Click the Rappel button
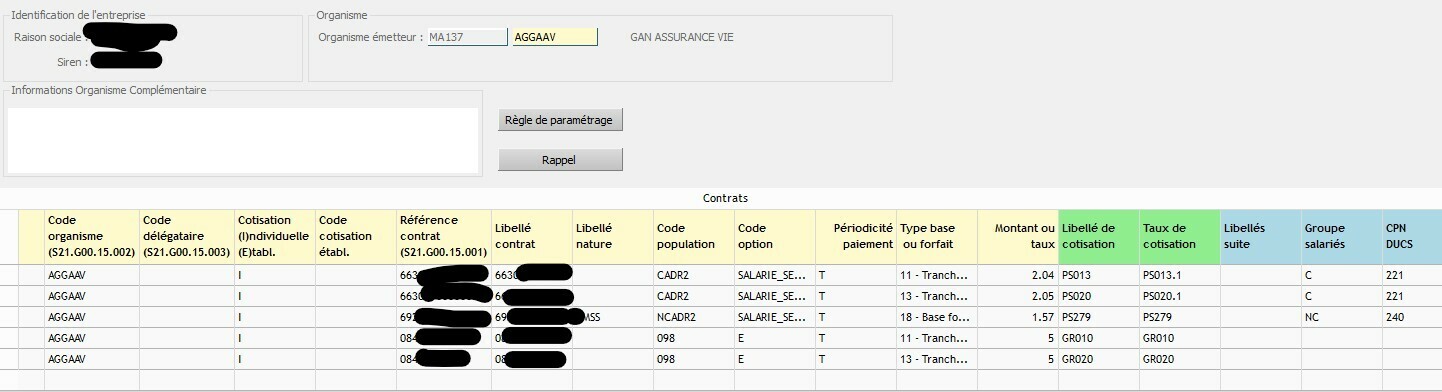Screen dimensions: 1442x392 point(560,159)
